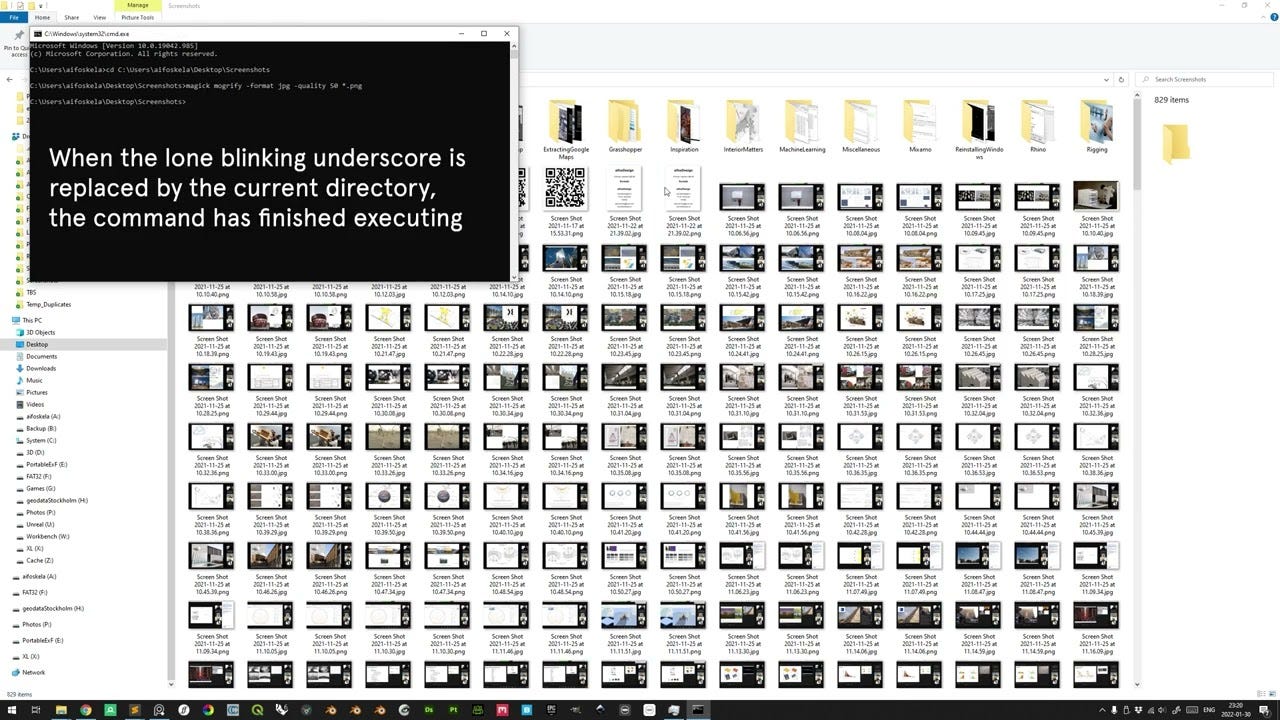Open Google Chrome from the taskbar
This screenshot has width=1280, height=720.
click(x=85, y=710)
